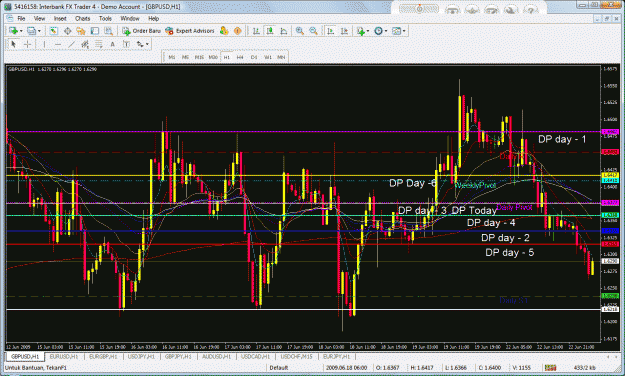Select the 'DP day - 5' chart label

(x=509, y=252)
